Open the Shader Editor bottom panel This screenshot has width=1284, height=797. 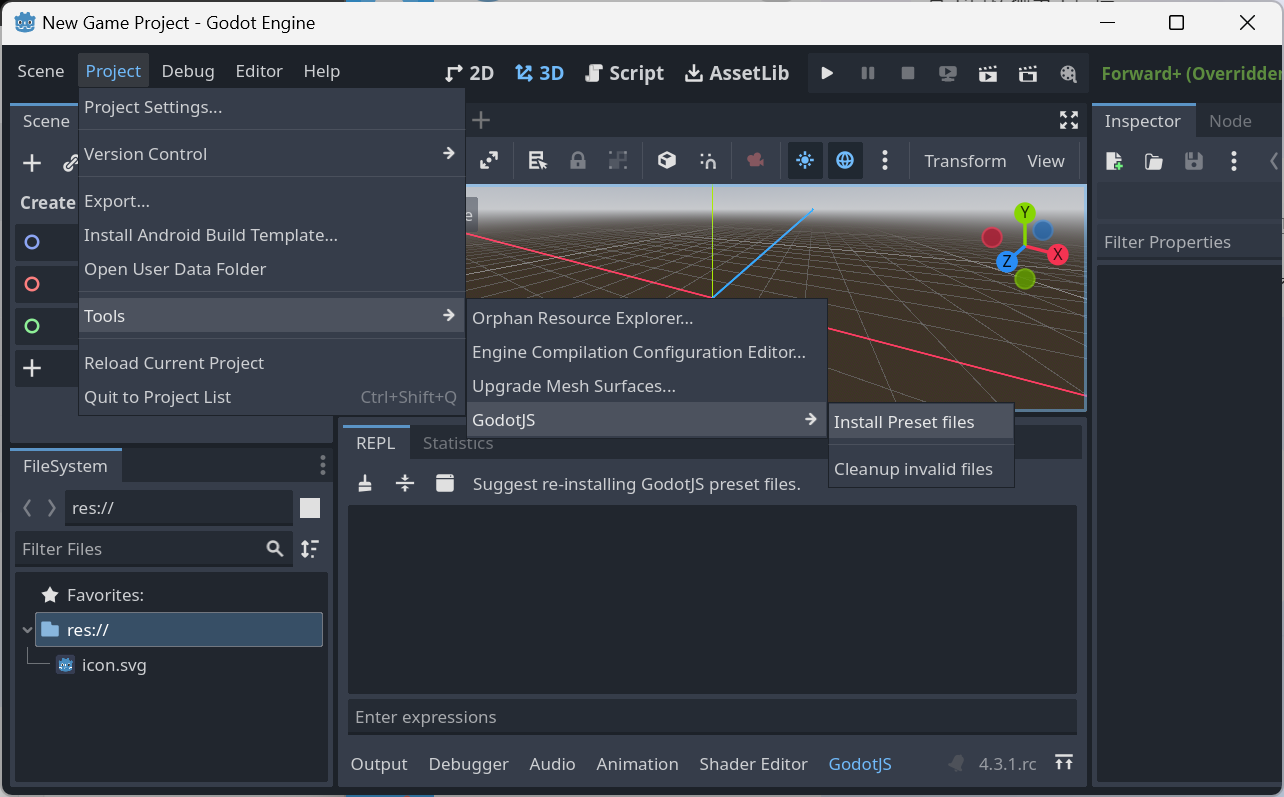tap(753, 764)
